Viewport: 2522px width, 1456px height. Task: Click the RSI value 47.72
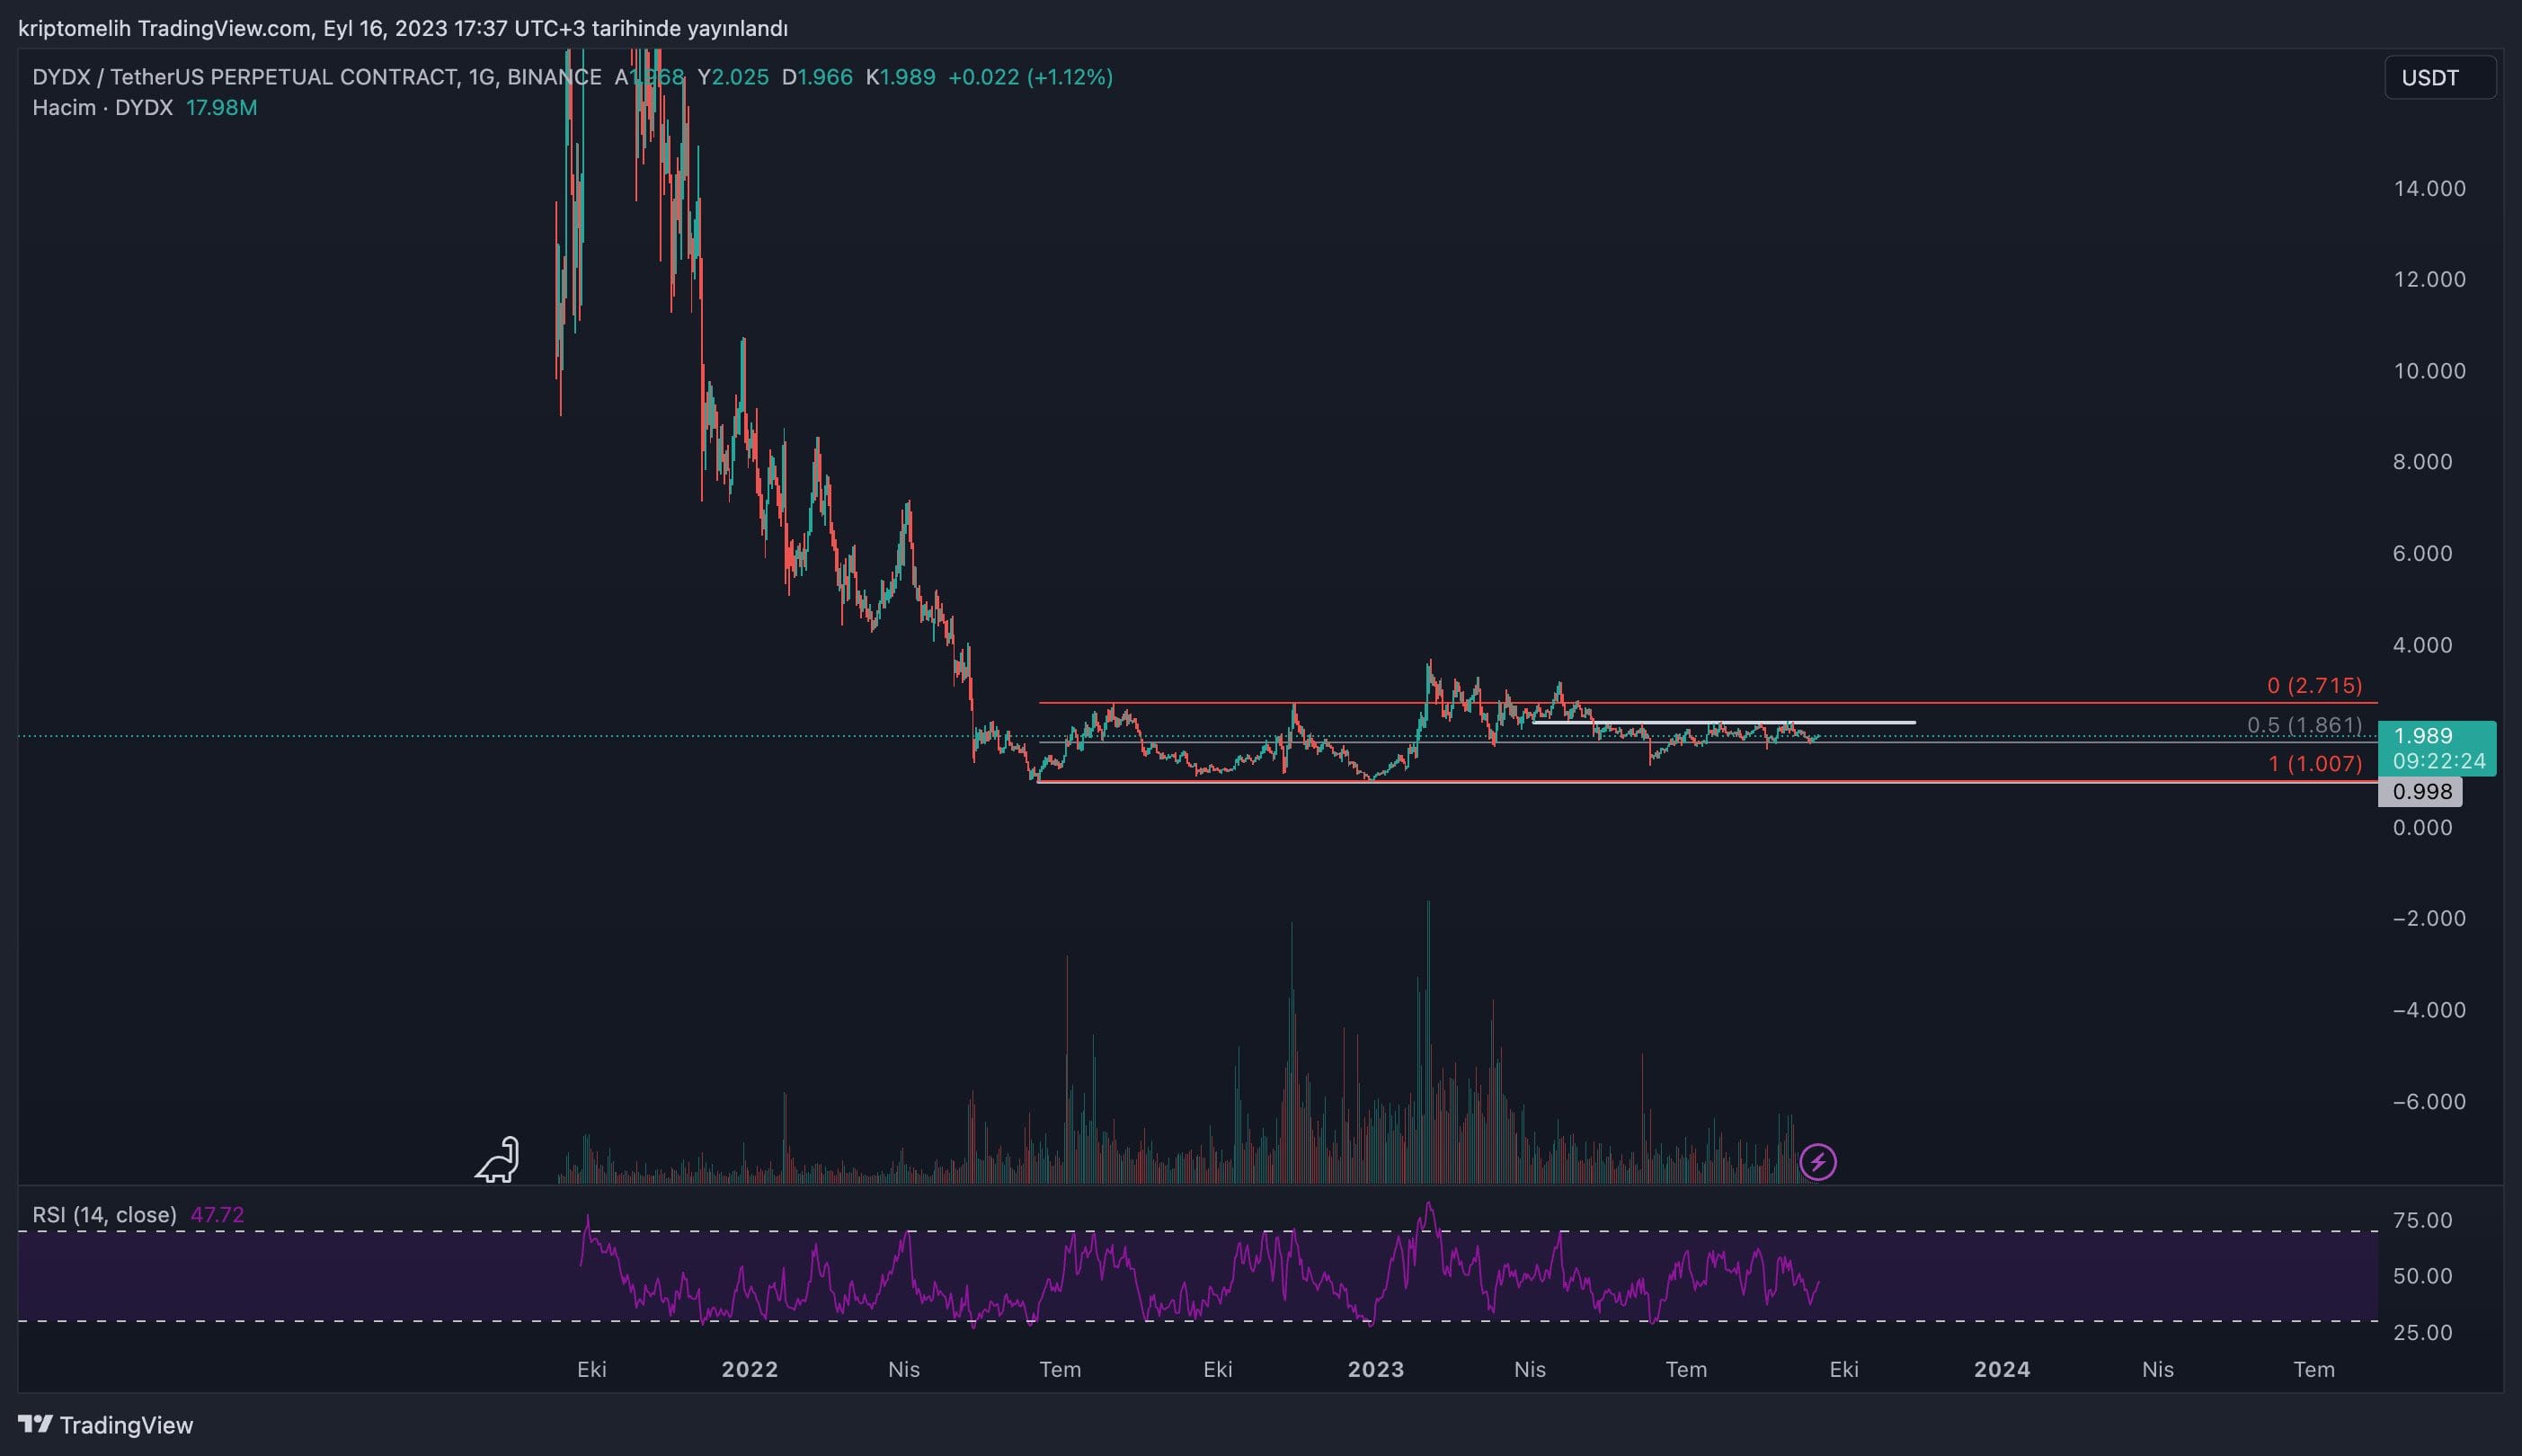click(217, 1215)
